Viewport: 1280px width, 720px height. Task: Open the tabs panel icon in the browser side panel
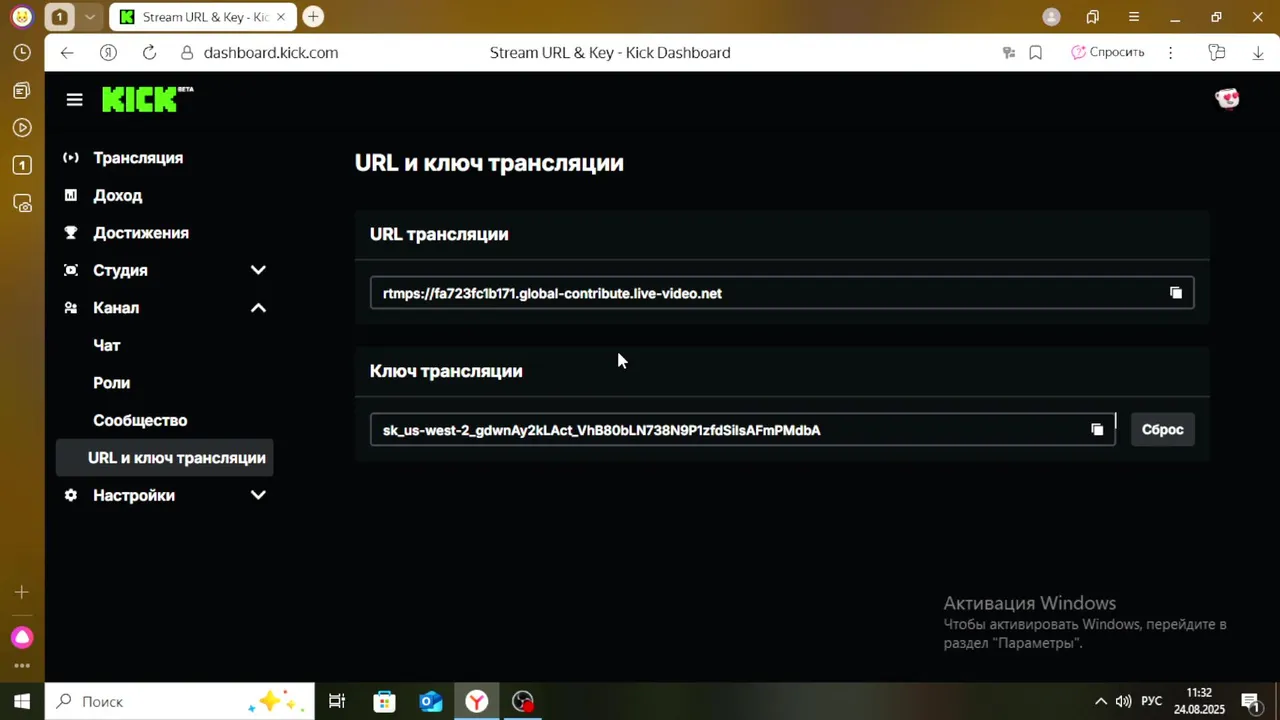coord(22,165)
